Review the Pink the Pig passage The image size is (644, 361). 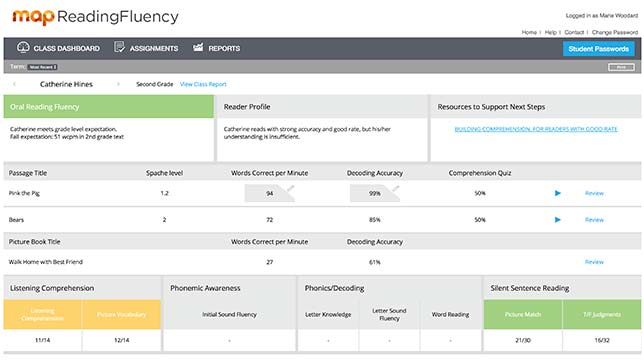coord(594,193)
